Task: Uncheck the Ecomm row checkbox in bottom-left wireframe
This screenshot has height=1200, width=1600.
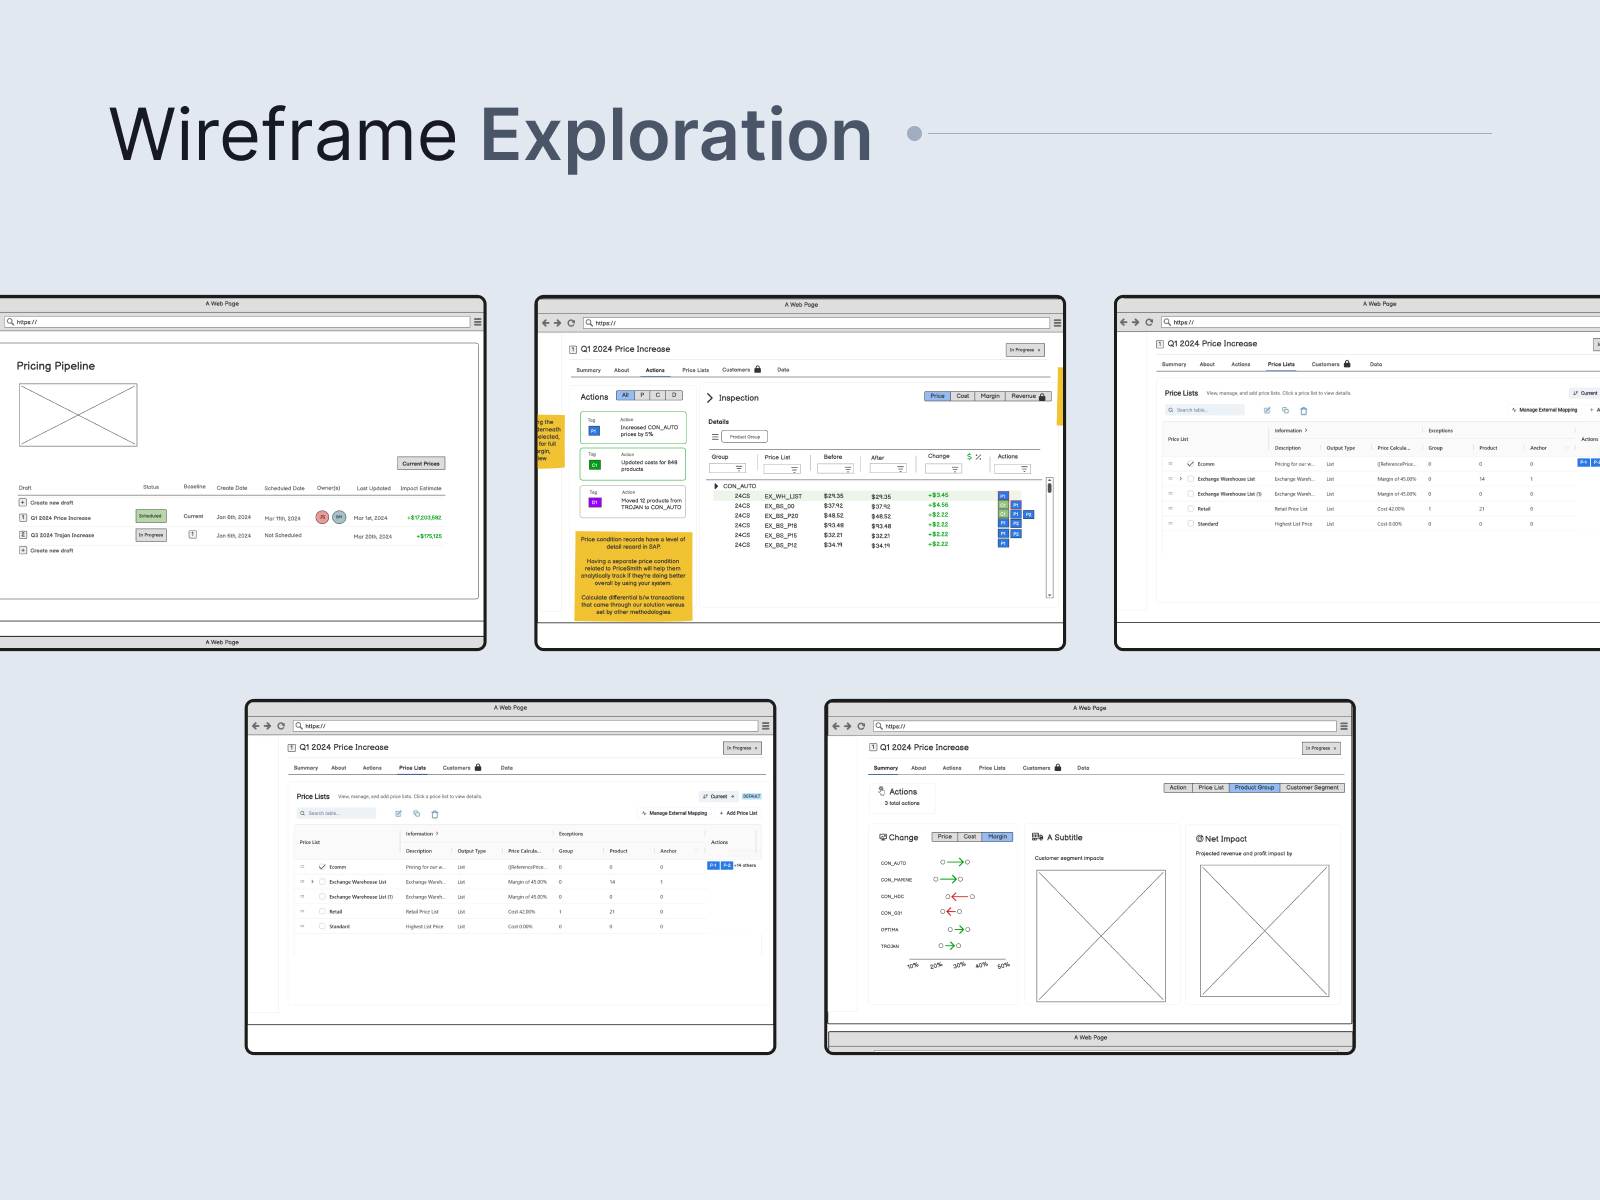Action: (322, 867)
